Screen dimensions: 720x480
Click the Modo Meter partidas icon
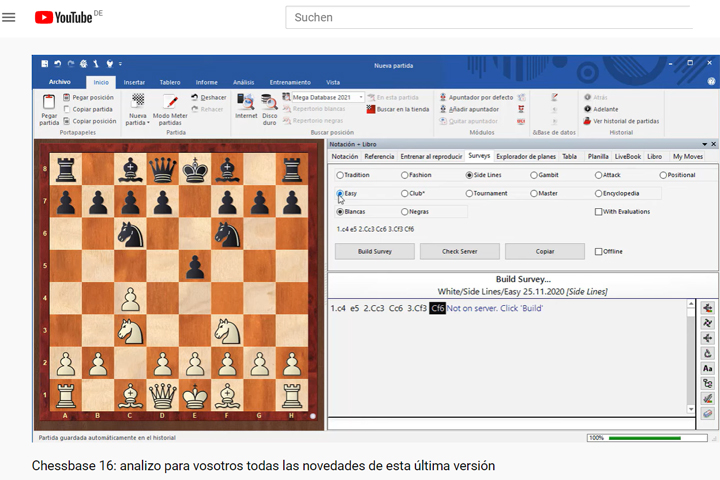pyautogui.click(x=170, y=102)
